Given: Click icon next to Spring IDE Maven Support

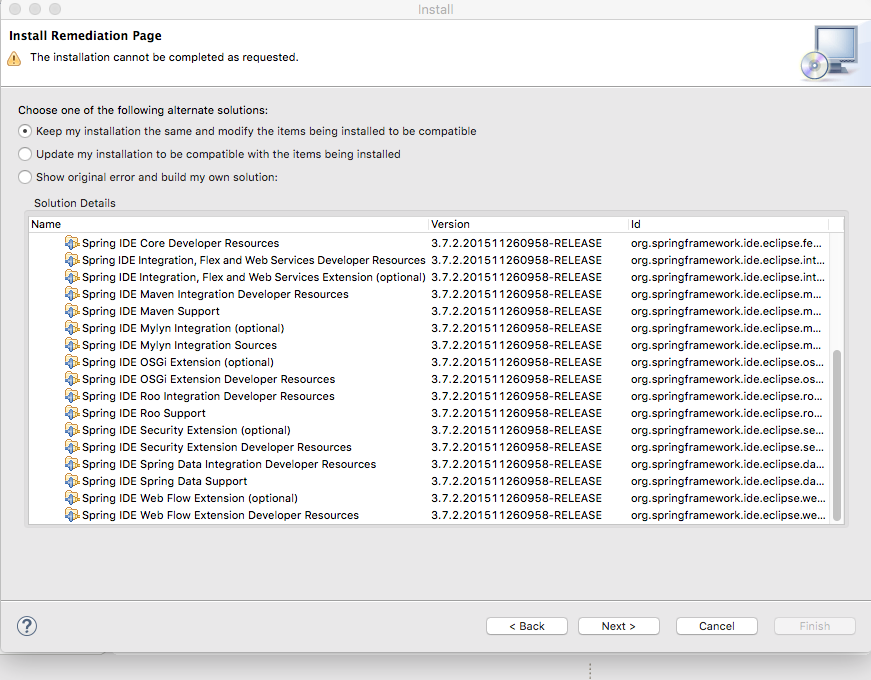Looking at the screenshot, I should [72, 311].
